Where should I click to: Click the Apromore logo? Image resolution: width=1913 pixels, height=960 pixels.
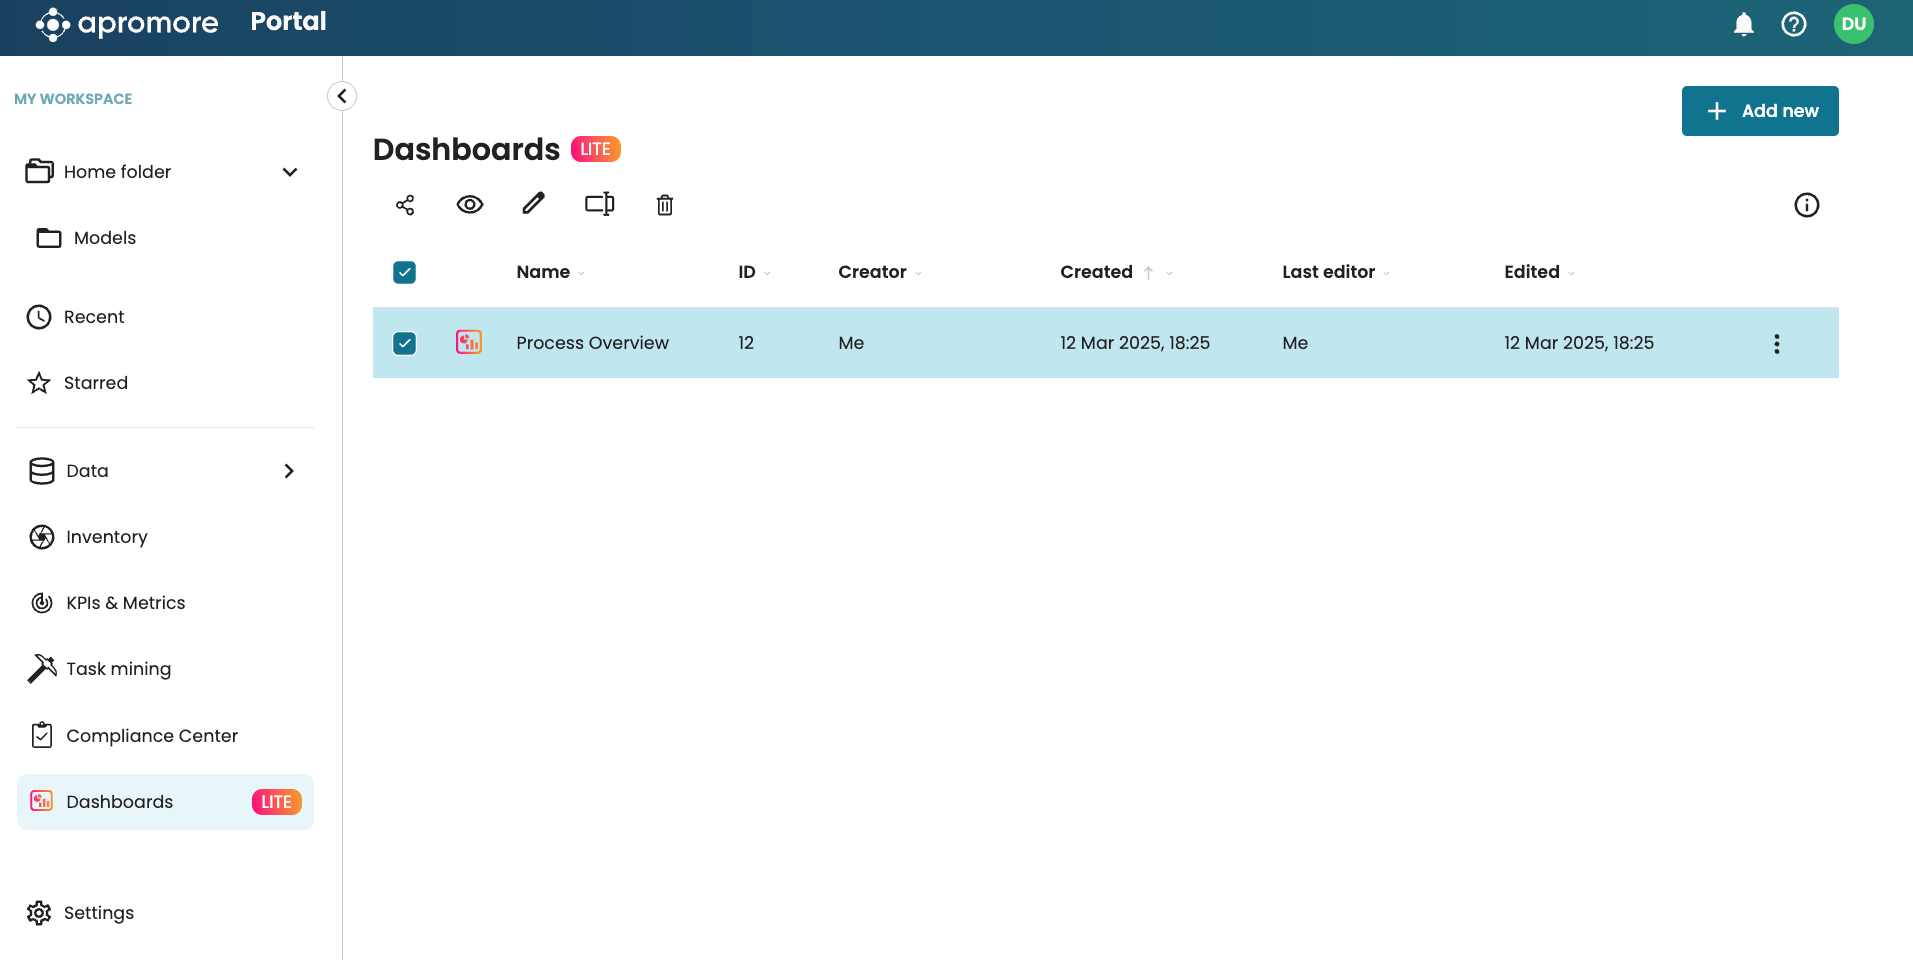(127, 24)
